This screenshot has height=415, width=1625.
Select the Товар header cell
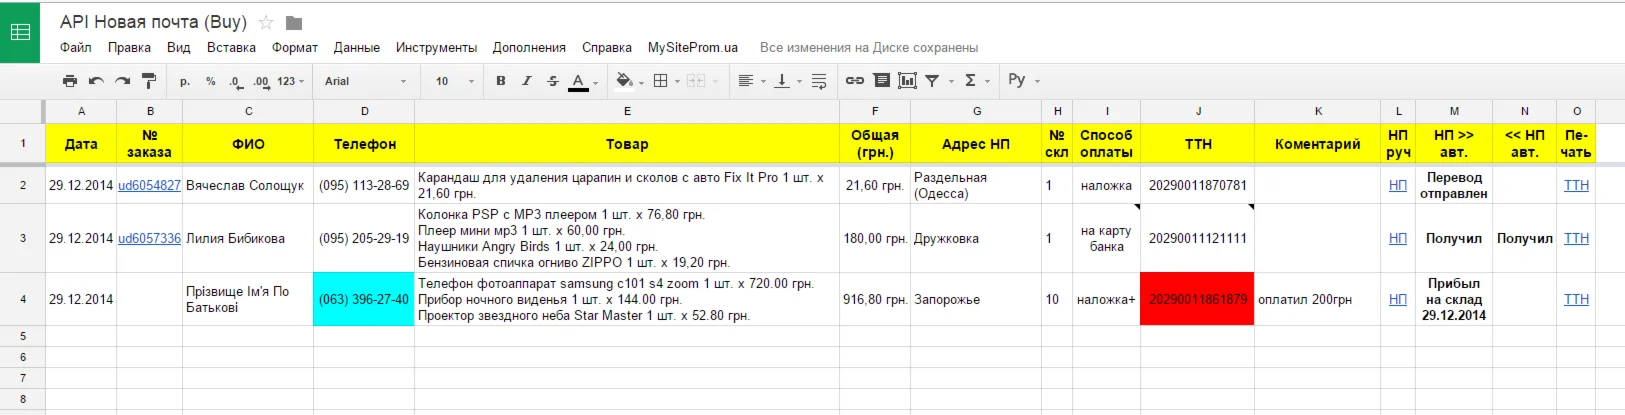click(x=627, y=144)
